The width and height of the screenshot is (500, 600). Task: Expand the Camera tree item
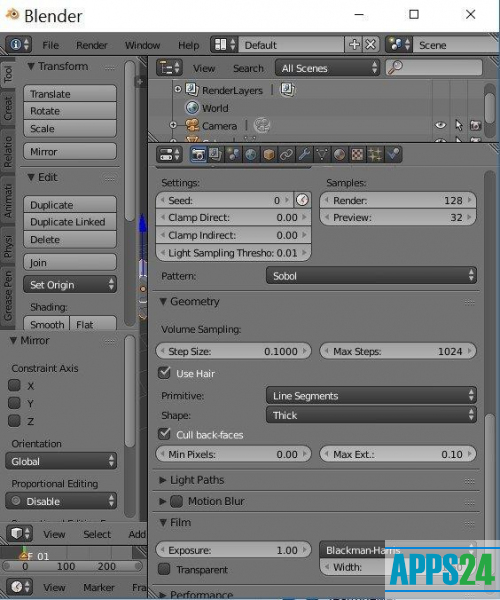[x=173, y=125]
